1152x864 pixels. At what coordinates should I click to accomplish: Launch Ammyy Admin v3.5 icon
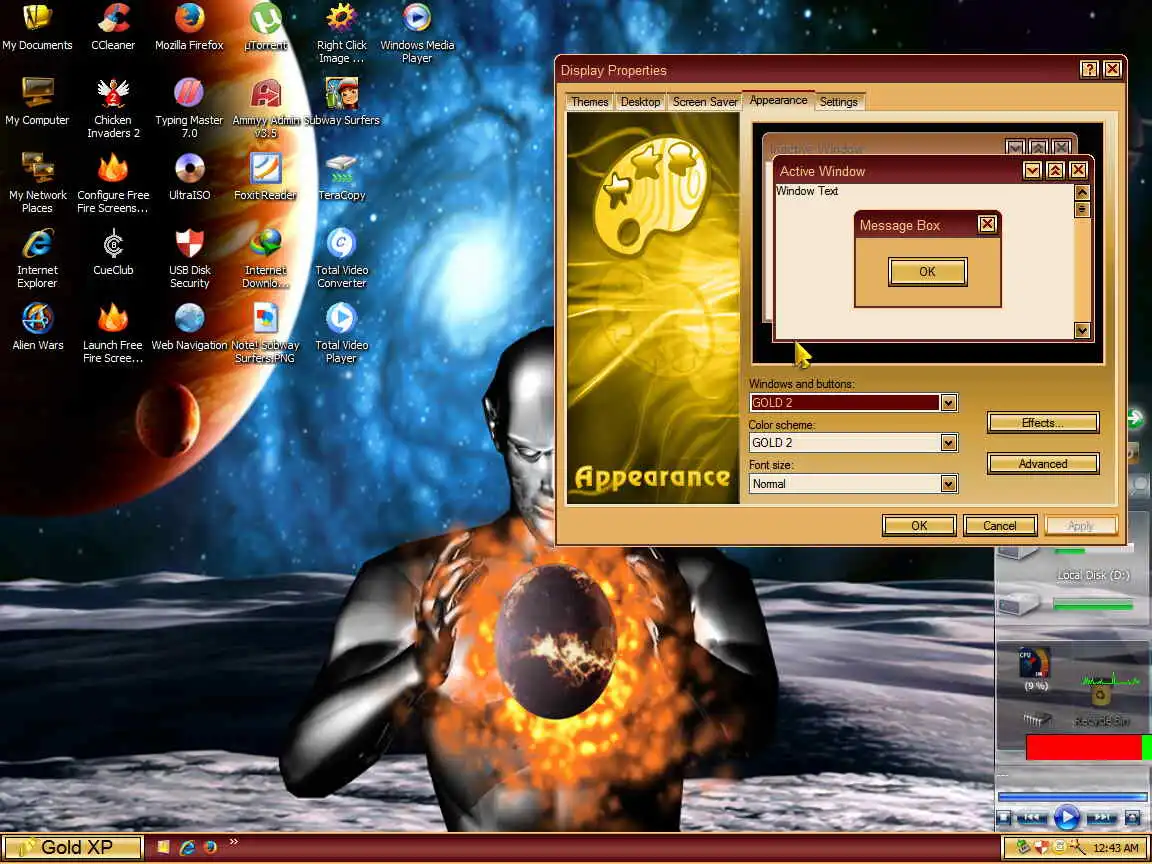(x=265, y=108)
